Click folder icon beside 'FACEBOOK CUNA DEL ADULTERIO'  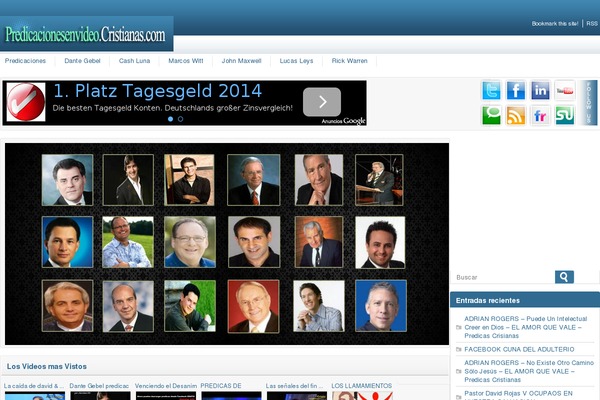pyautogui.click(x=458, y=349)
